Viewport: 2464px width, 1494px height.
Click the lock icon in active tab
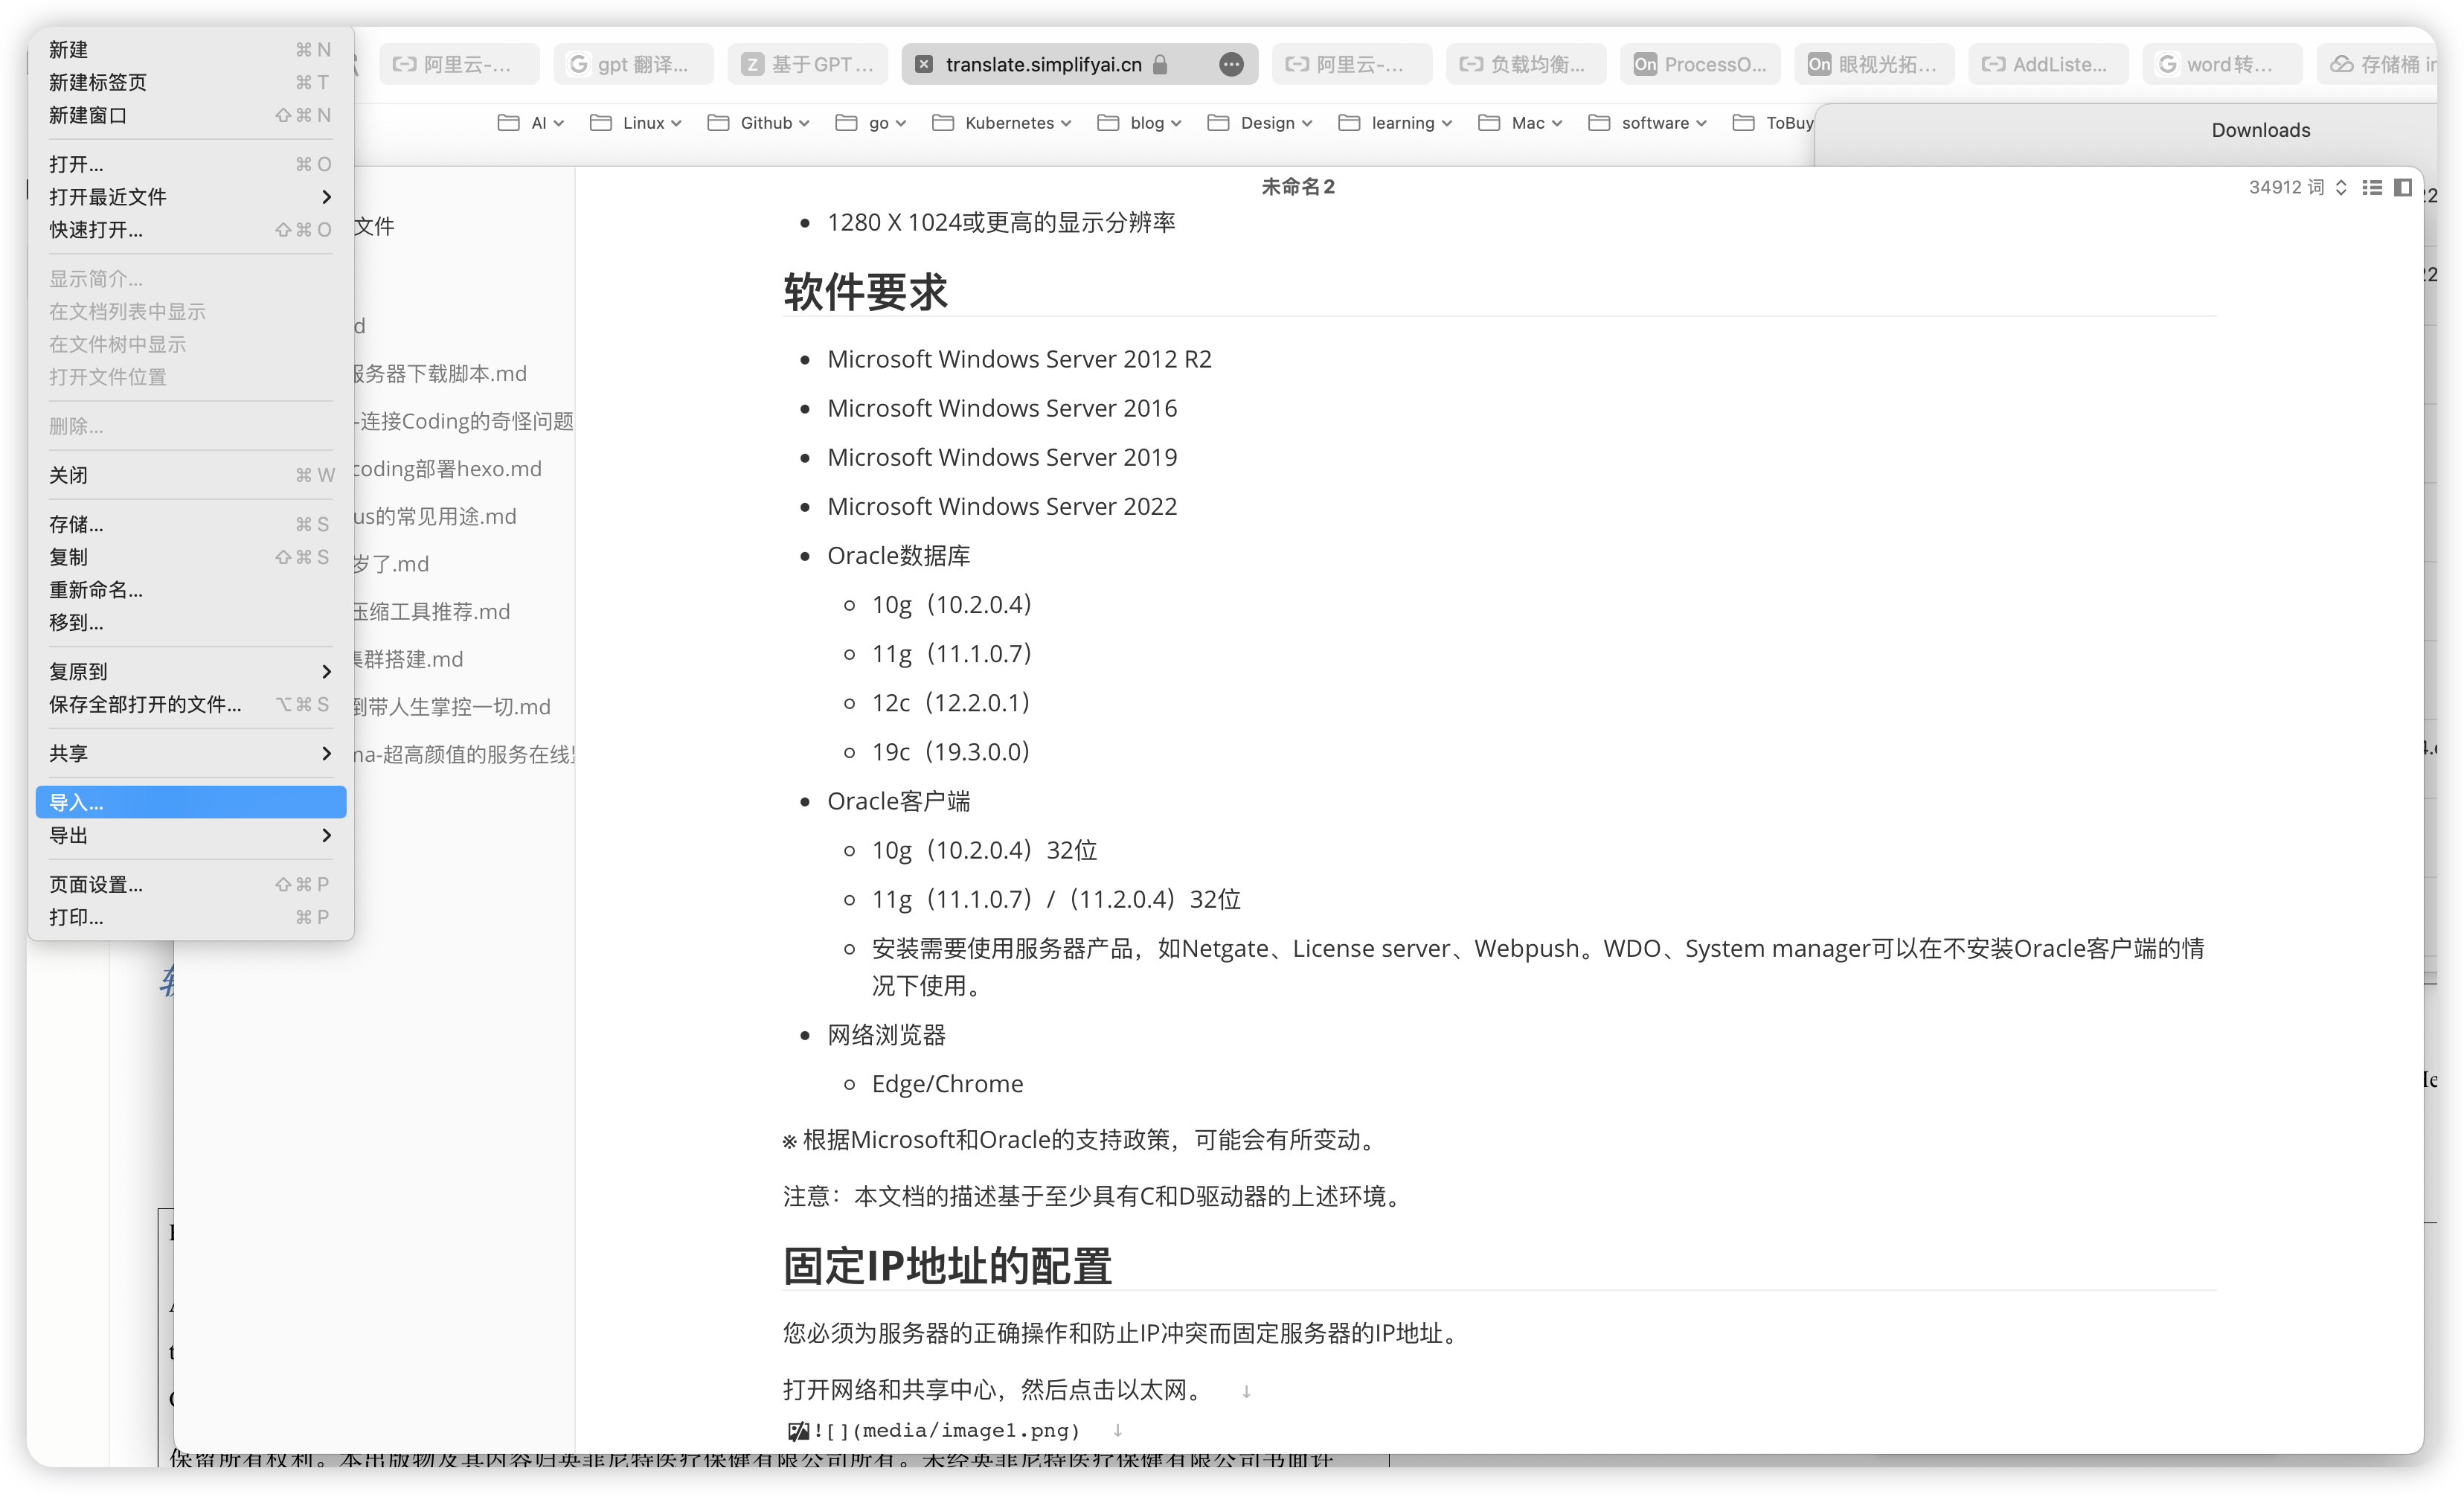1160,64
